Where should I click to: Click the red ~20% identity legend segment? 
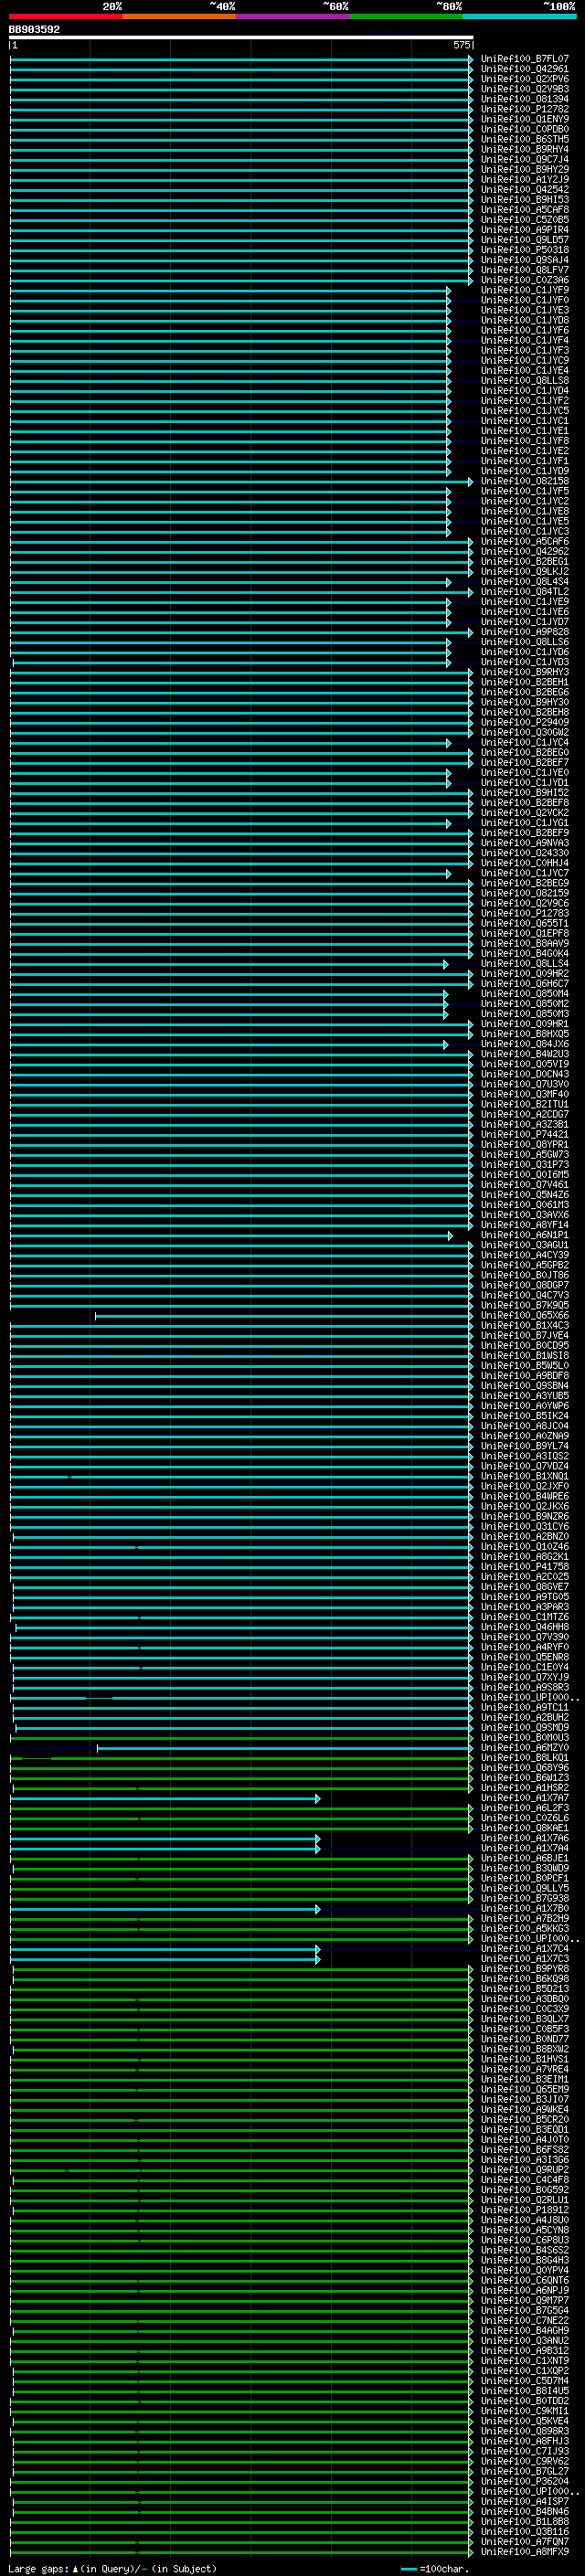click(66, 16)
